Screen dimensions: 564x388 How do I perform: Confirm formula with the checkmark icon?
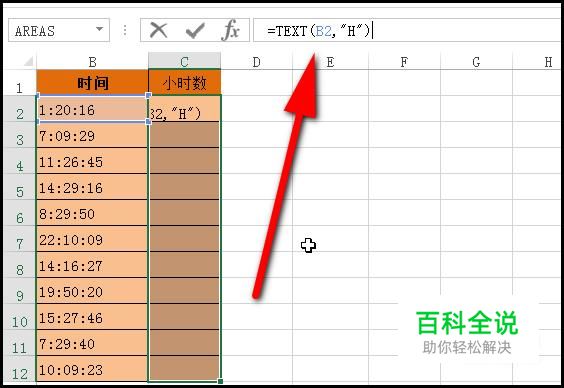195,31
